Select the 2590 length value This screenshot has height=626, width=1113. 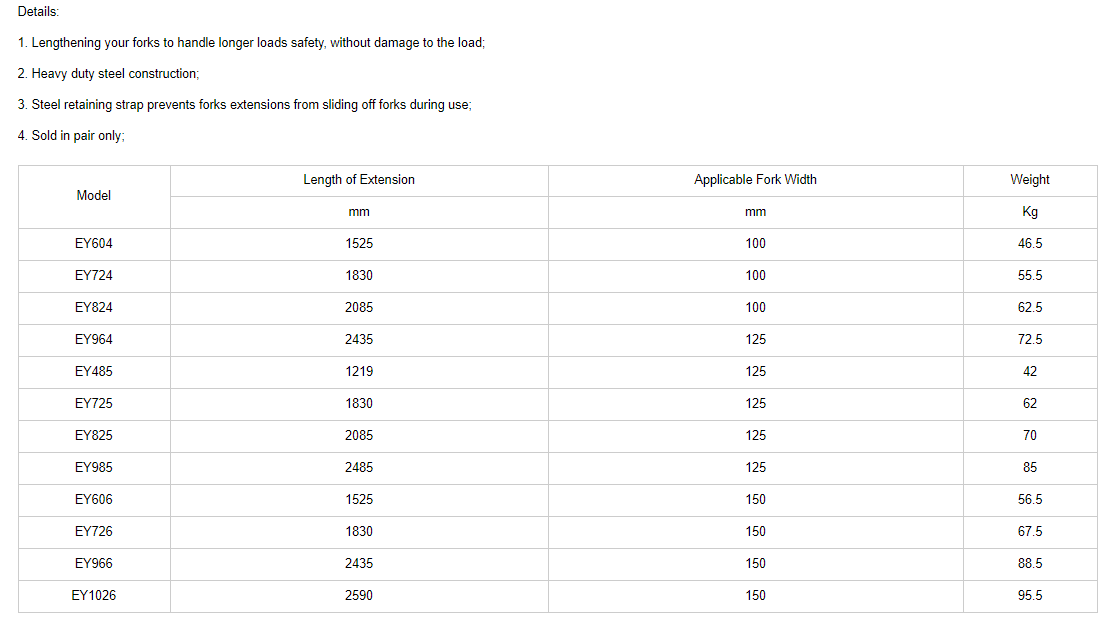pos(359,596)
